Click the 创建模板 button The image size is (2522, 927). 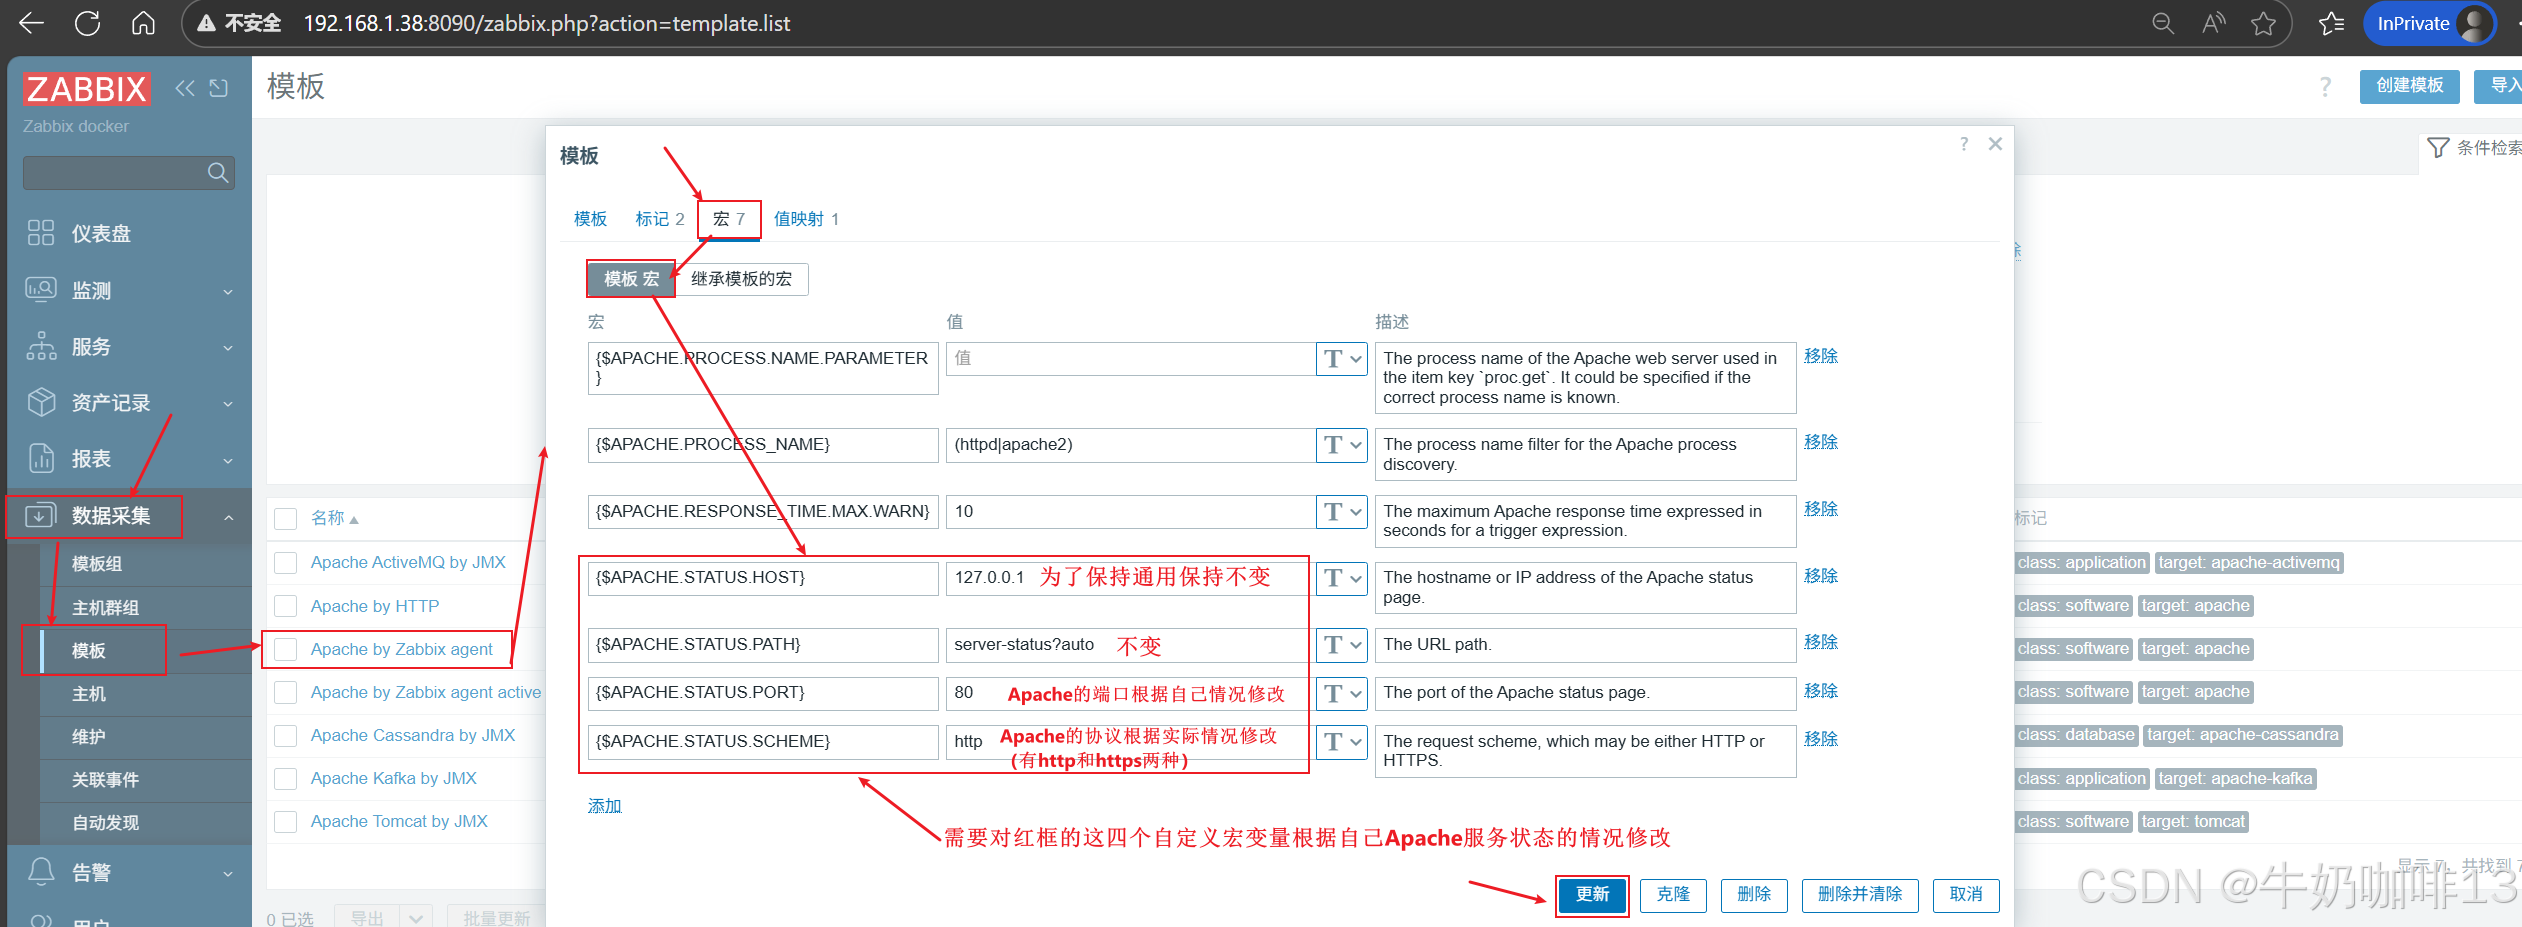[x=2410, y=85]
